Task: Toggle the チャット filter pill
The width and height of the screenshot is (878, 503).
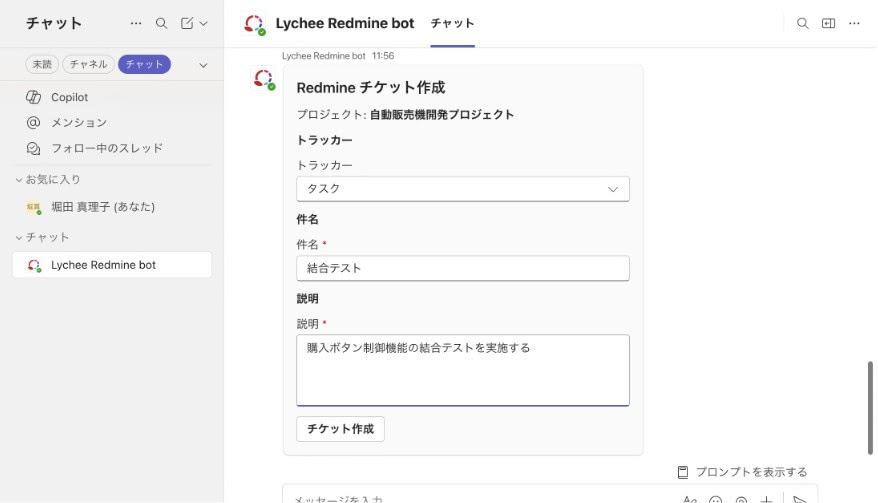Action: (144, 64)
